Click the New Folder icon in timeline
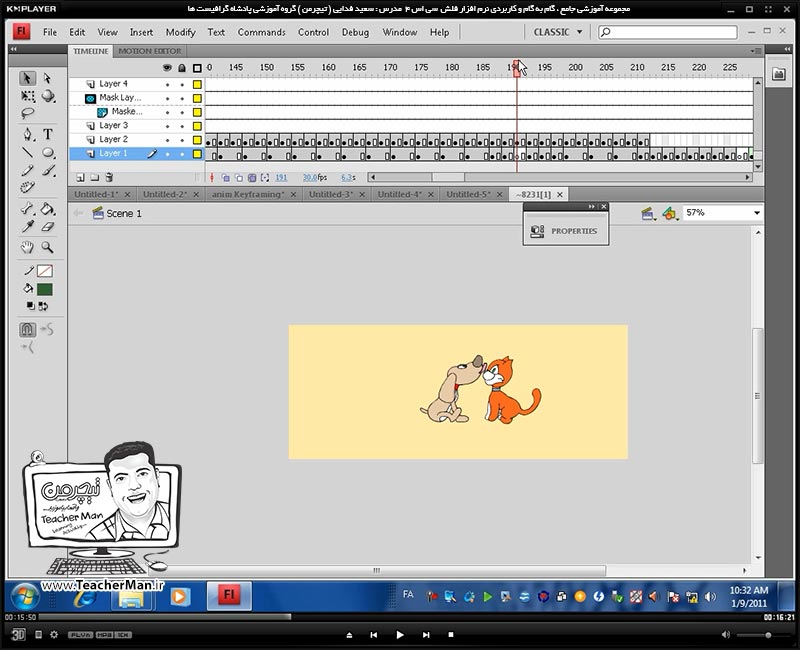The height and width of the screenshot is (650, 800). click(x=94, y=178)
